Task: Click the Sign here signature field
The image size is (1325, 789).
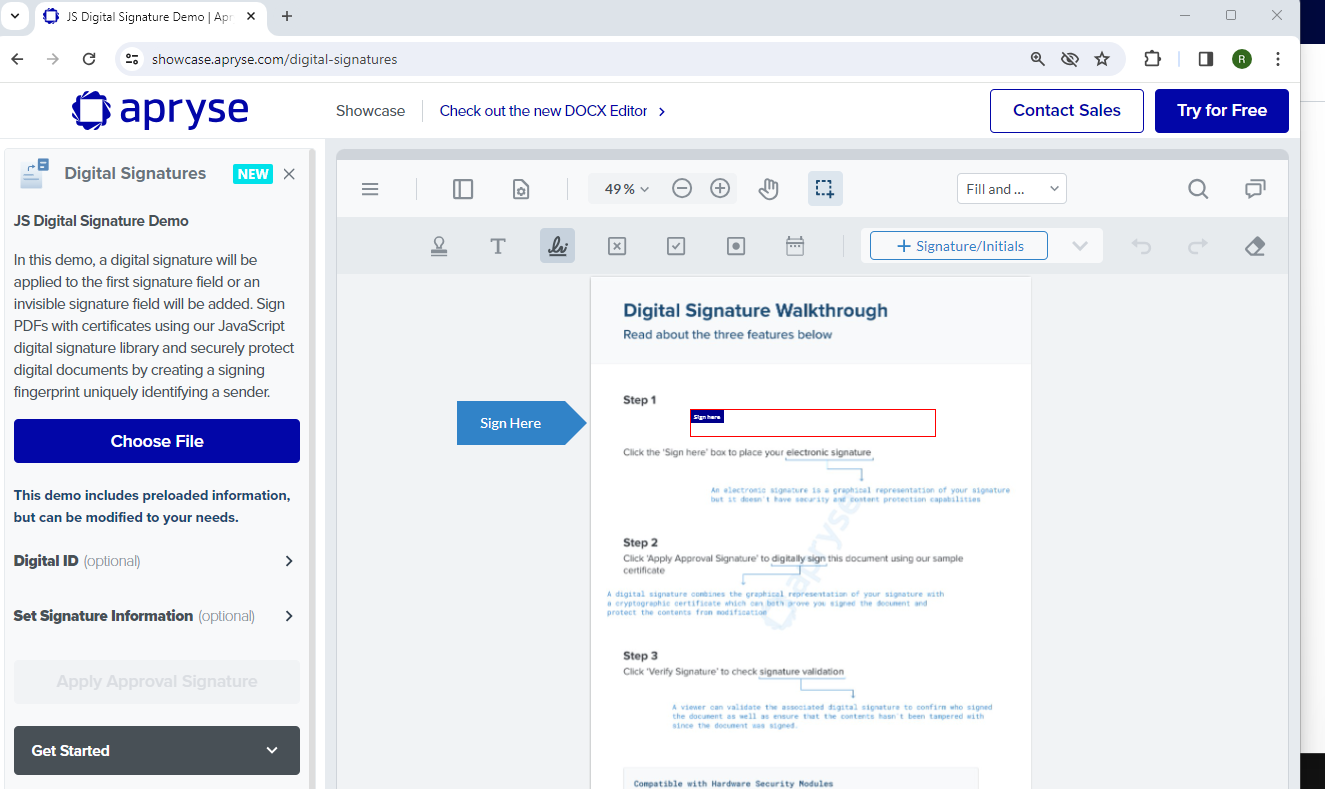Action: tap(813, 423)
